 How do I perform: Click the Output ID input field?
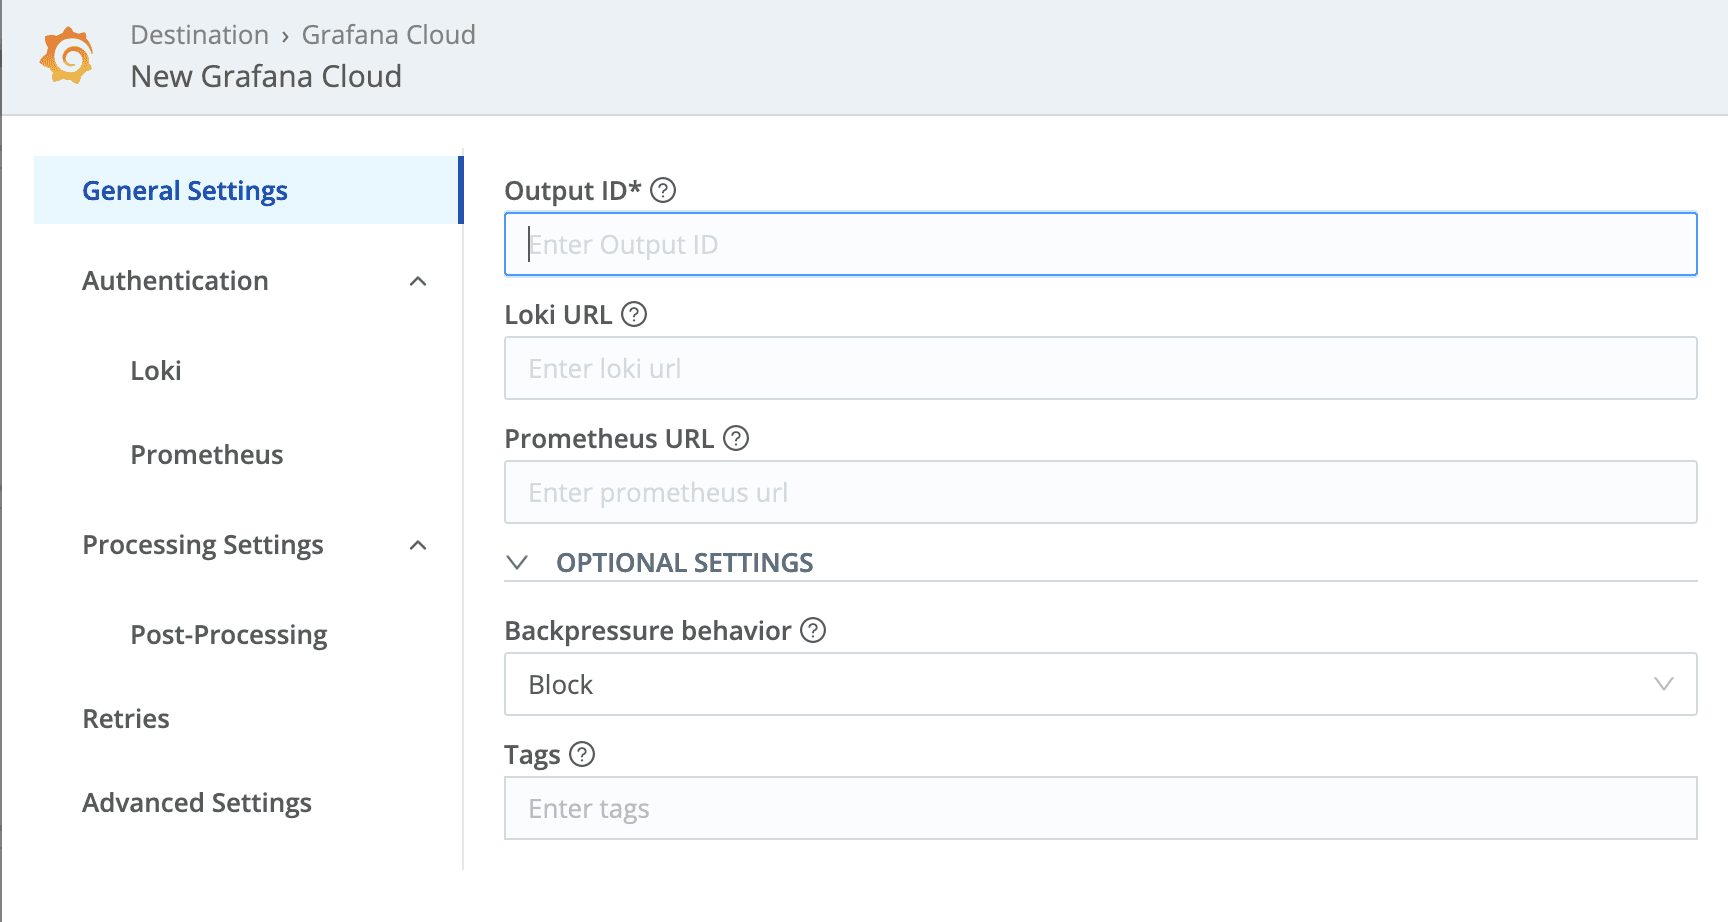click(1100, 244)
